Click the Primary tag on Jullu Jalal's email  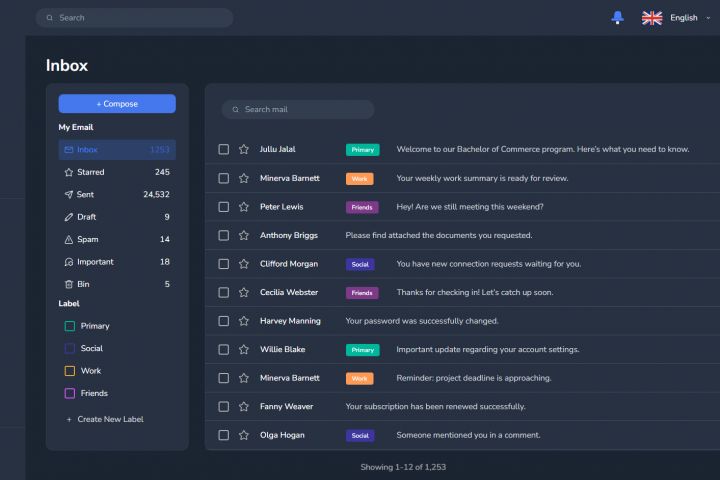pos(363,150)
